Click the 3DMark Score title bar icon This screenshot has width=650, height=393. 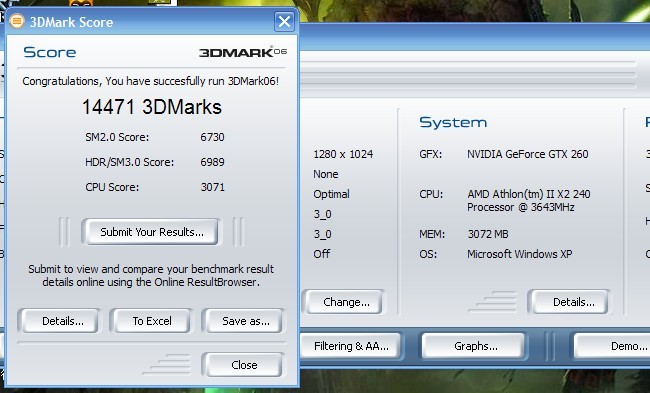coord(17,21)
